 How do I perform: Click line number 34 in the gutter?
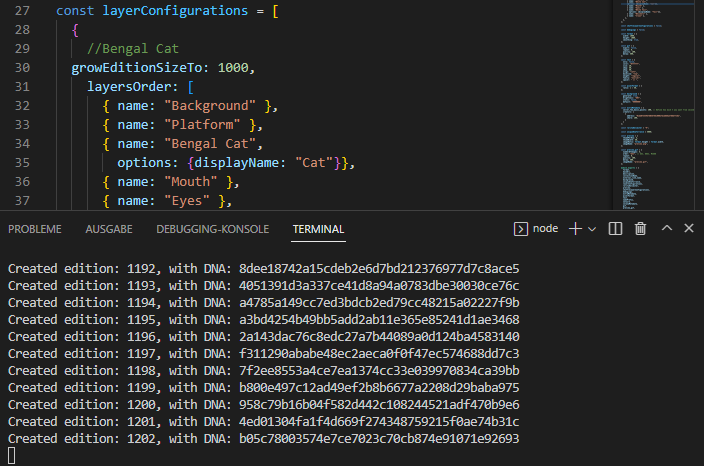tap(22, 144)
